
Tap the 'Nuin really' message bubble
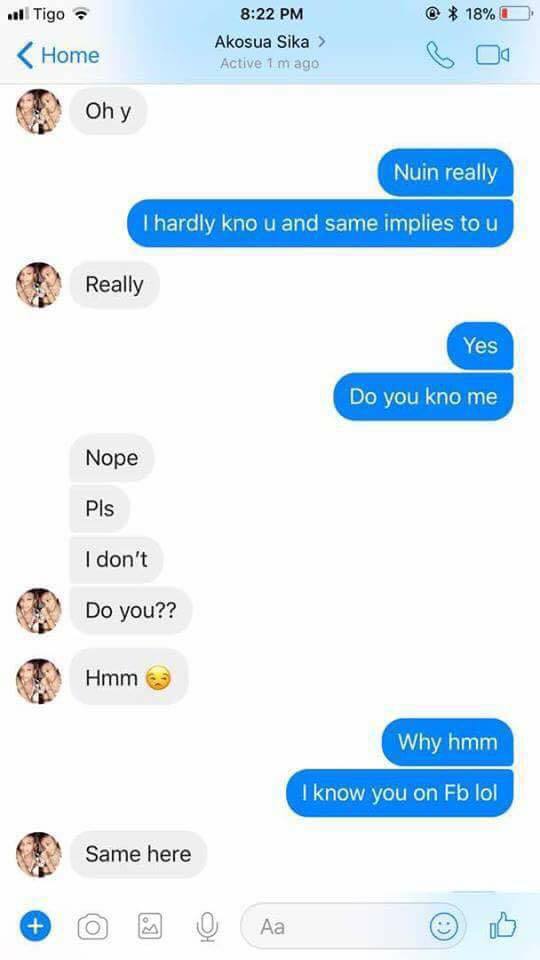click(x=445, y=173)
